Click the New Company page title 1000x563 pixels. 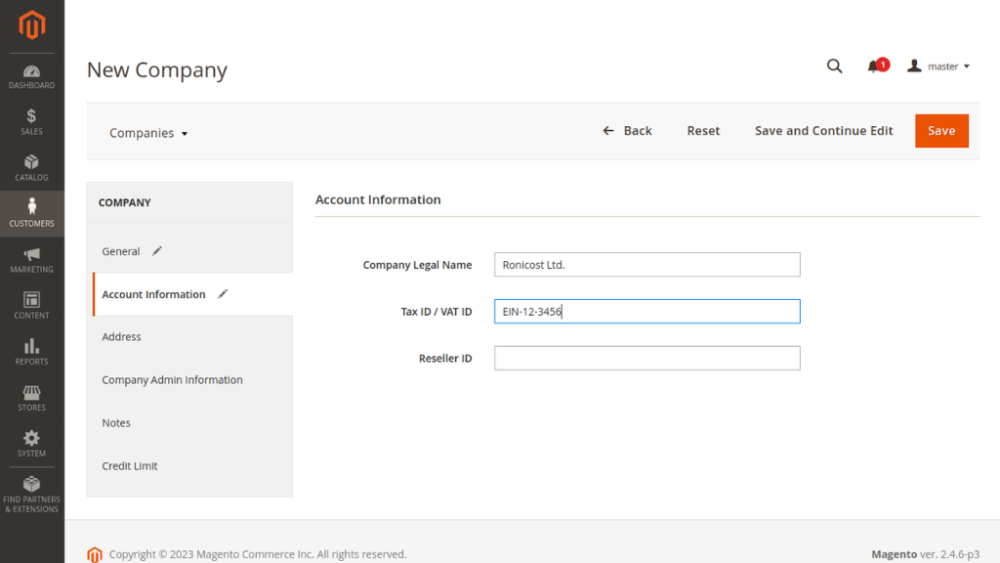click(x=157, y=69)
